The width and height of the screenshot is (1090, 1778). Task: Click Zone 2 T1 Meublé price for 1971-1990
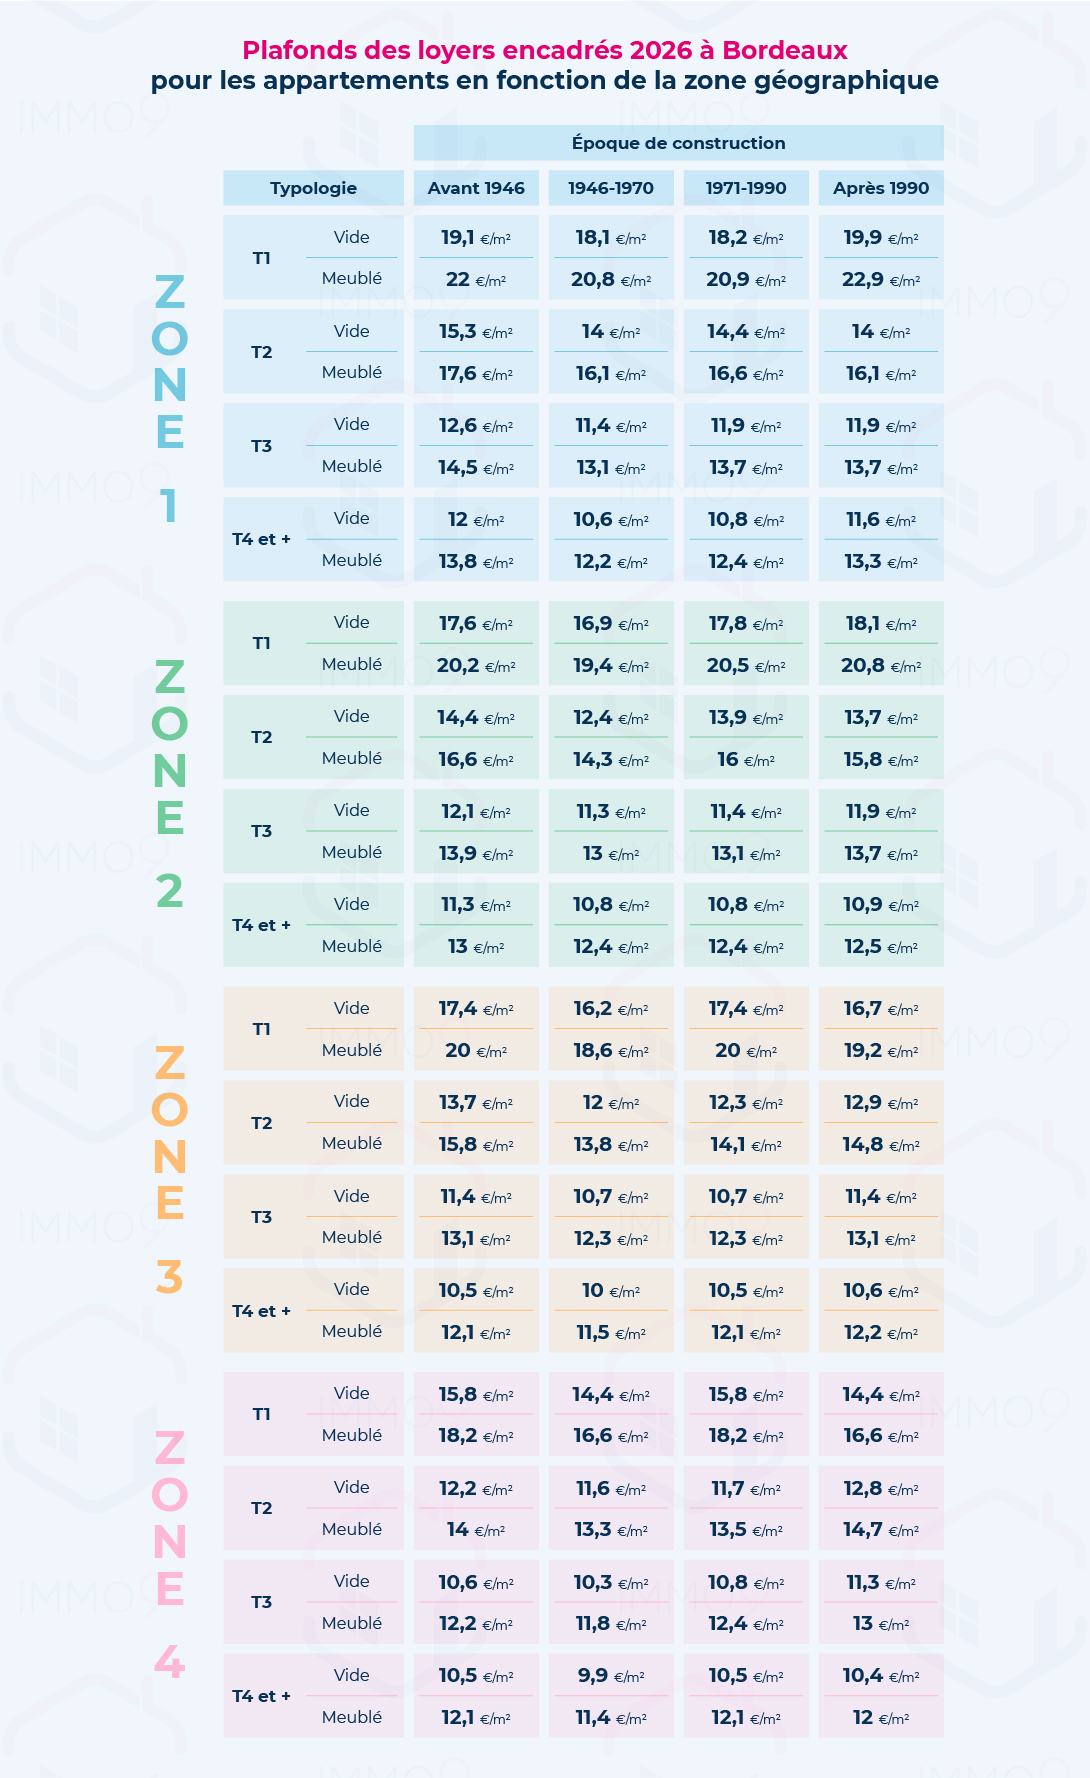pyautogui.click(x=746, y=665)
